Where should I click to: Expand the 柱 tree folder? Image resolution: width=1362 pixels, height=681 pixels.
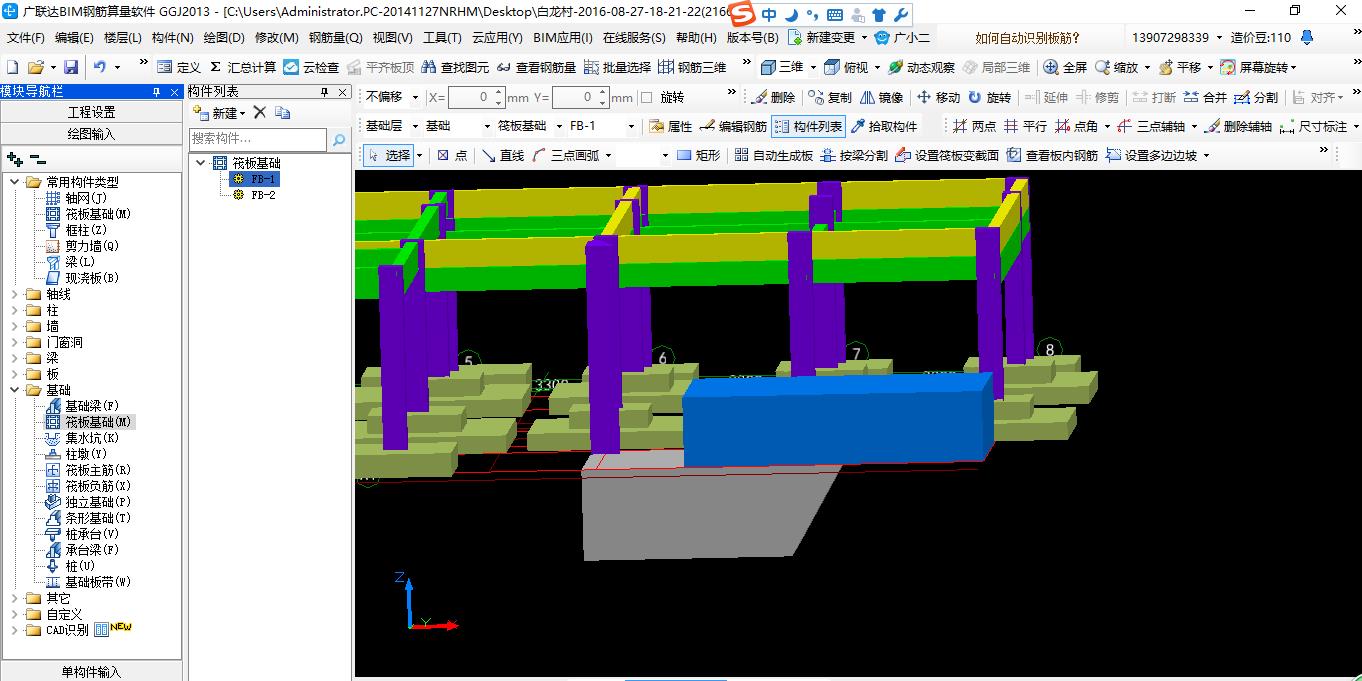[16, 310]
